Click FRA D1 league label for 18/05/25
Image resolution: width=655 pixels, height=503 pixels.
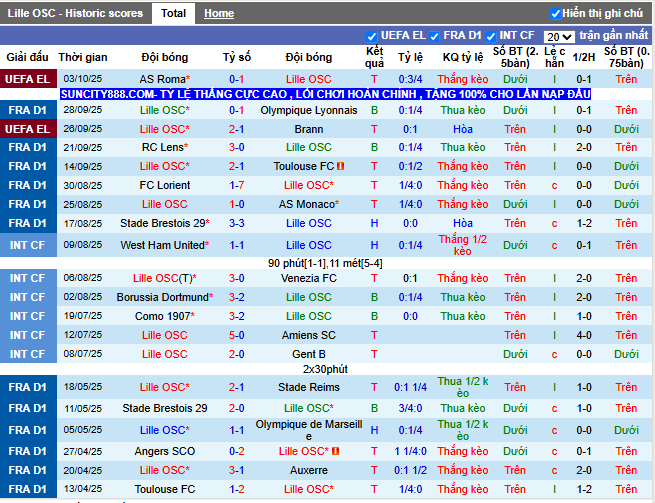click(x=28, y=387)
